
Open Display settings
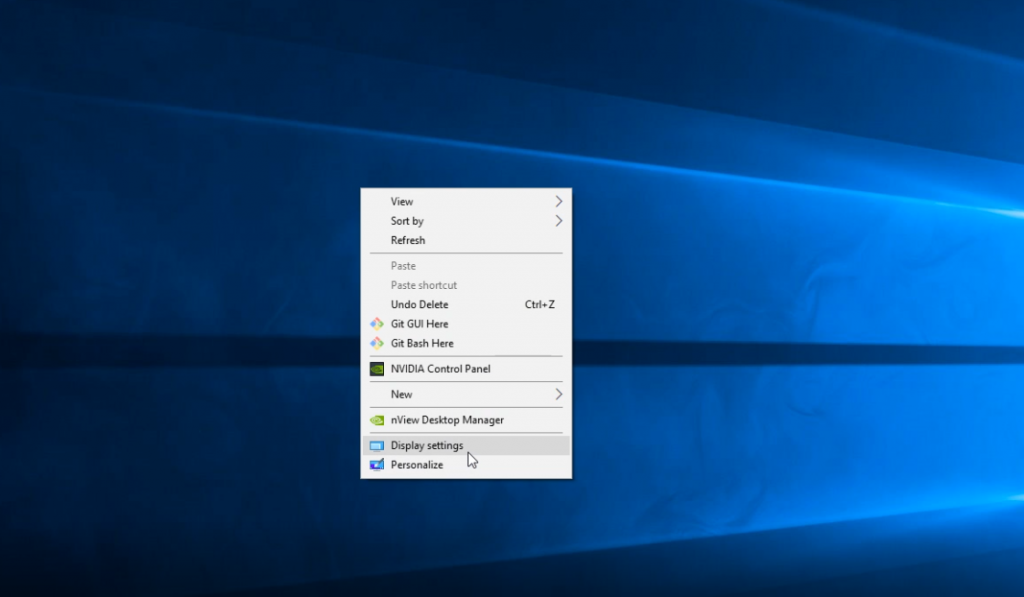click(466, 445)
